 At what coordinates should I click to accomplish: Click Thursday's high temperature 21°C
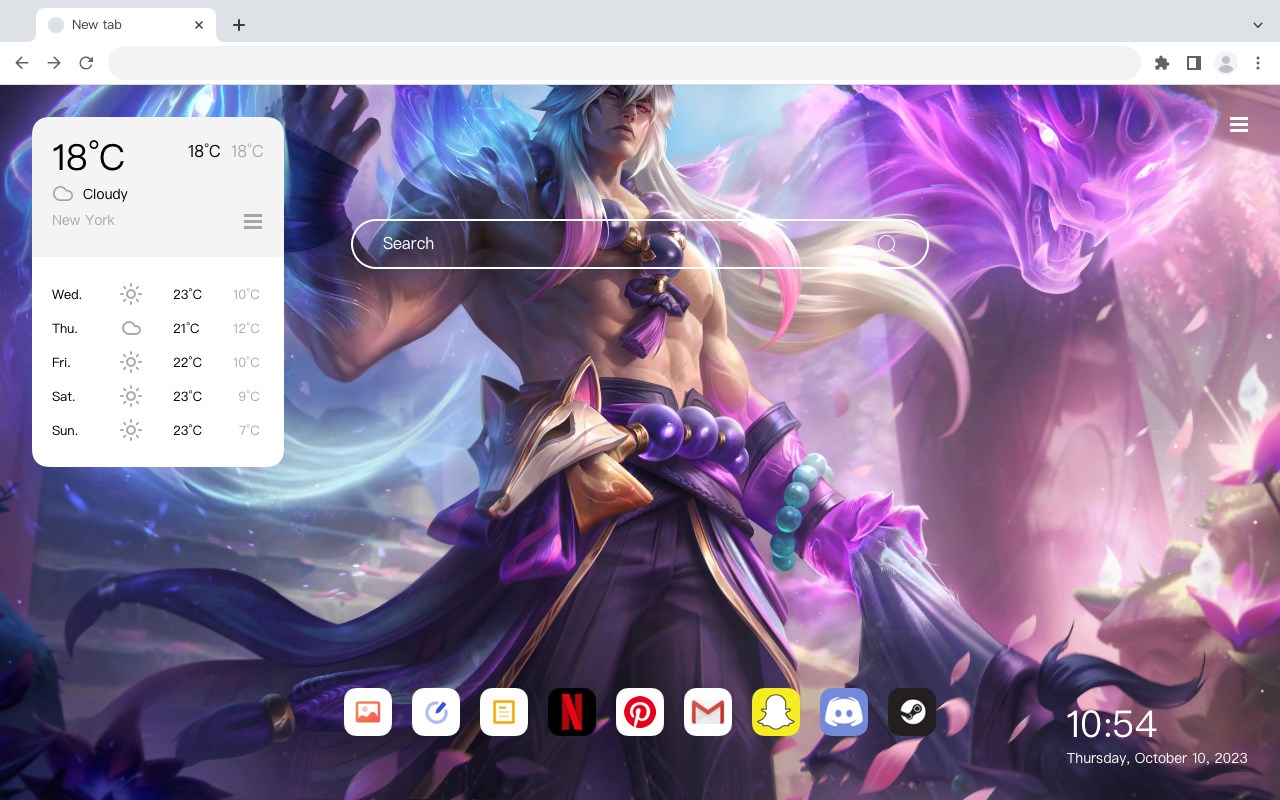click(186, 328)
